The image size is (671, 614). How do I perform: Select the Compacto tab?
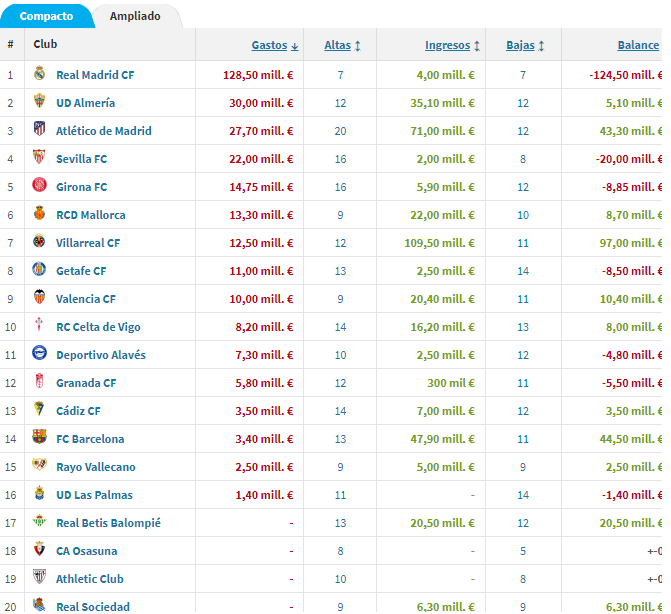[46, 16]
